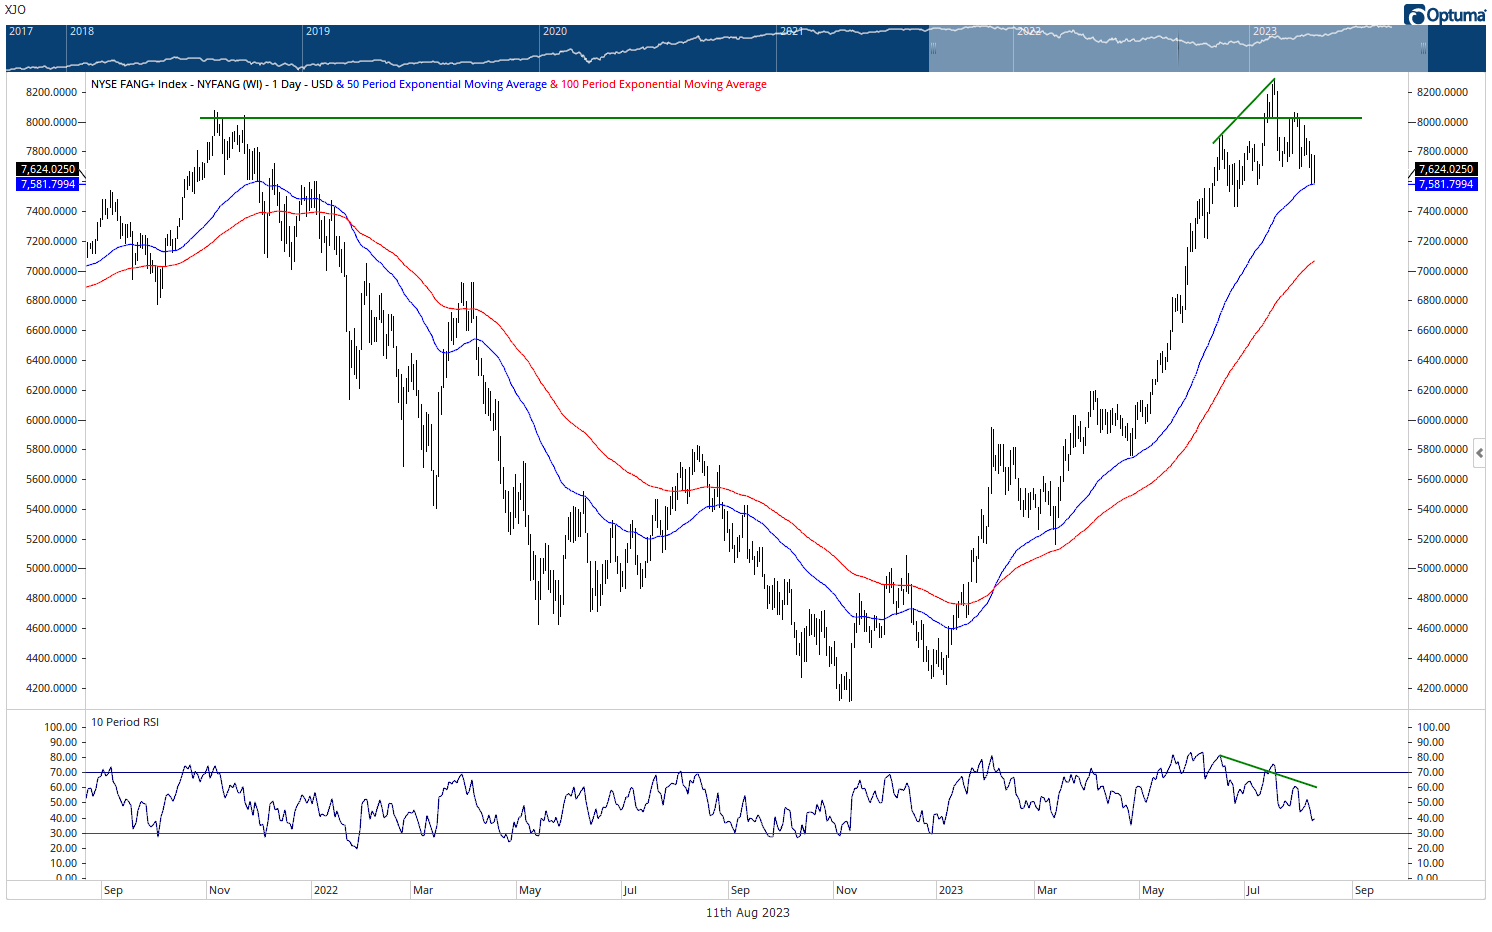
Task: Select the 100 Period Exponential Moving Average label
Action: (663, 84)
